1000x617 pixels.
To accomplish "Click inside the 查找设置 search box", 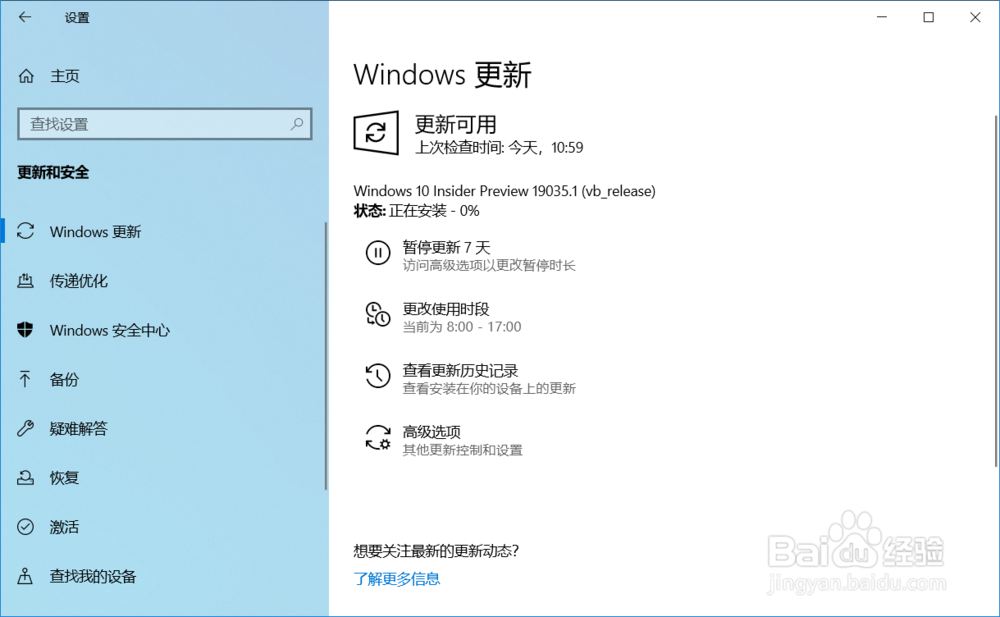I will (150, 124).
